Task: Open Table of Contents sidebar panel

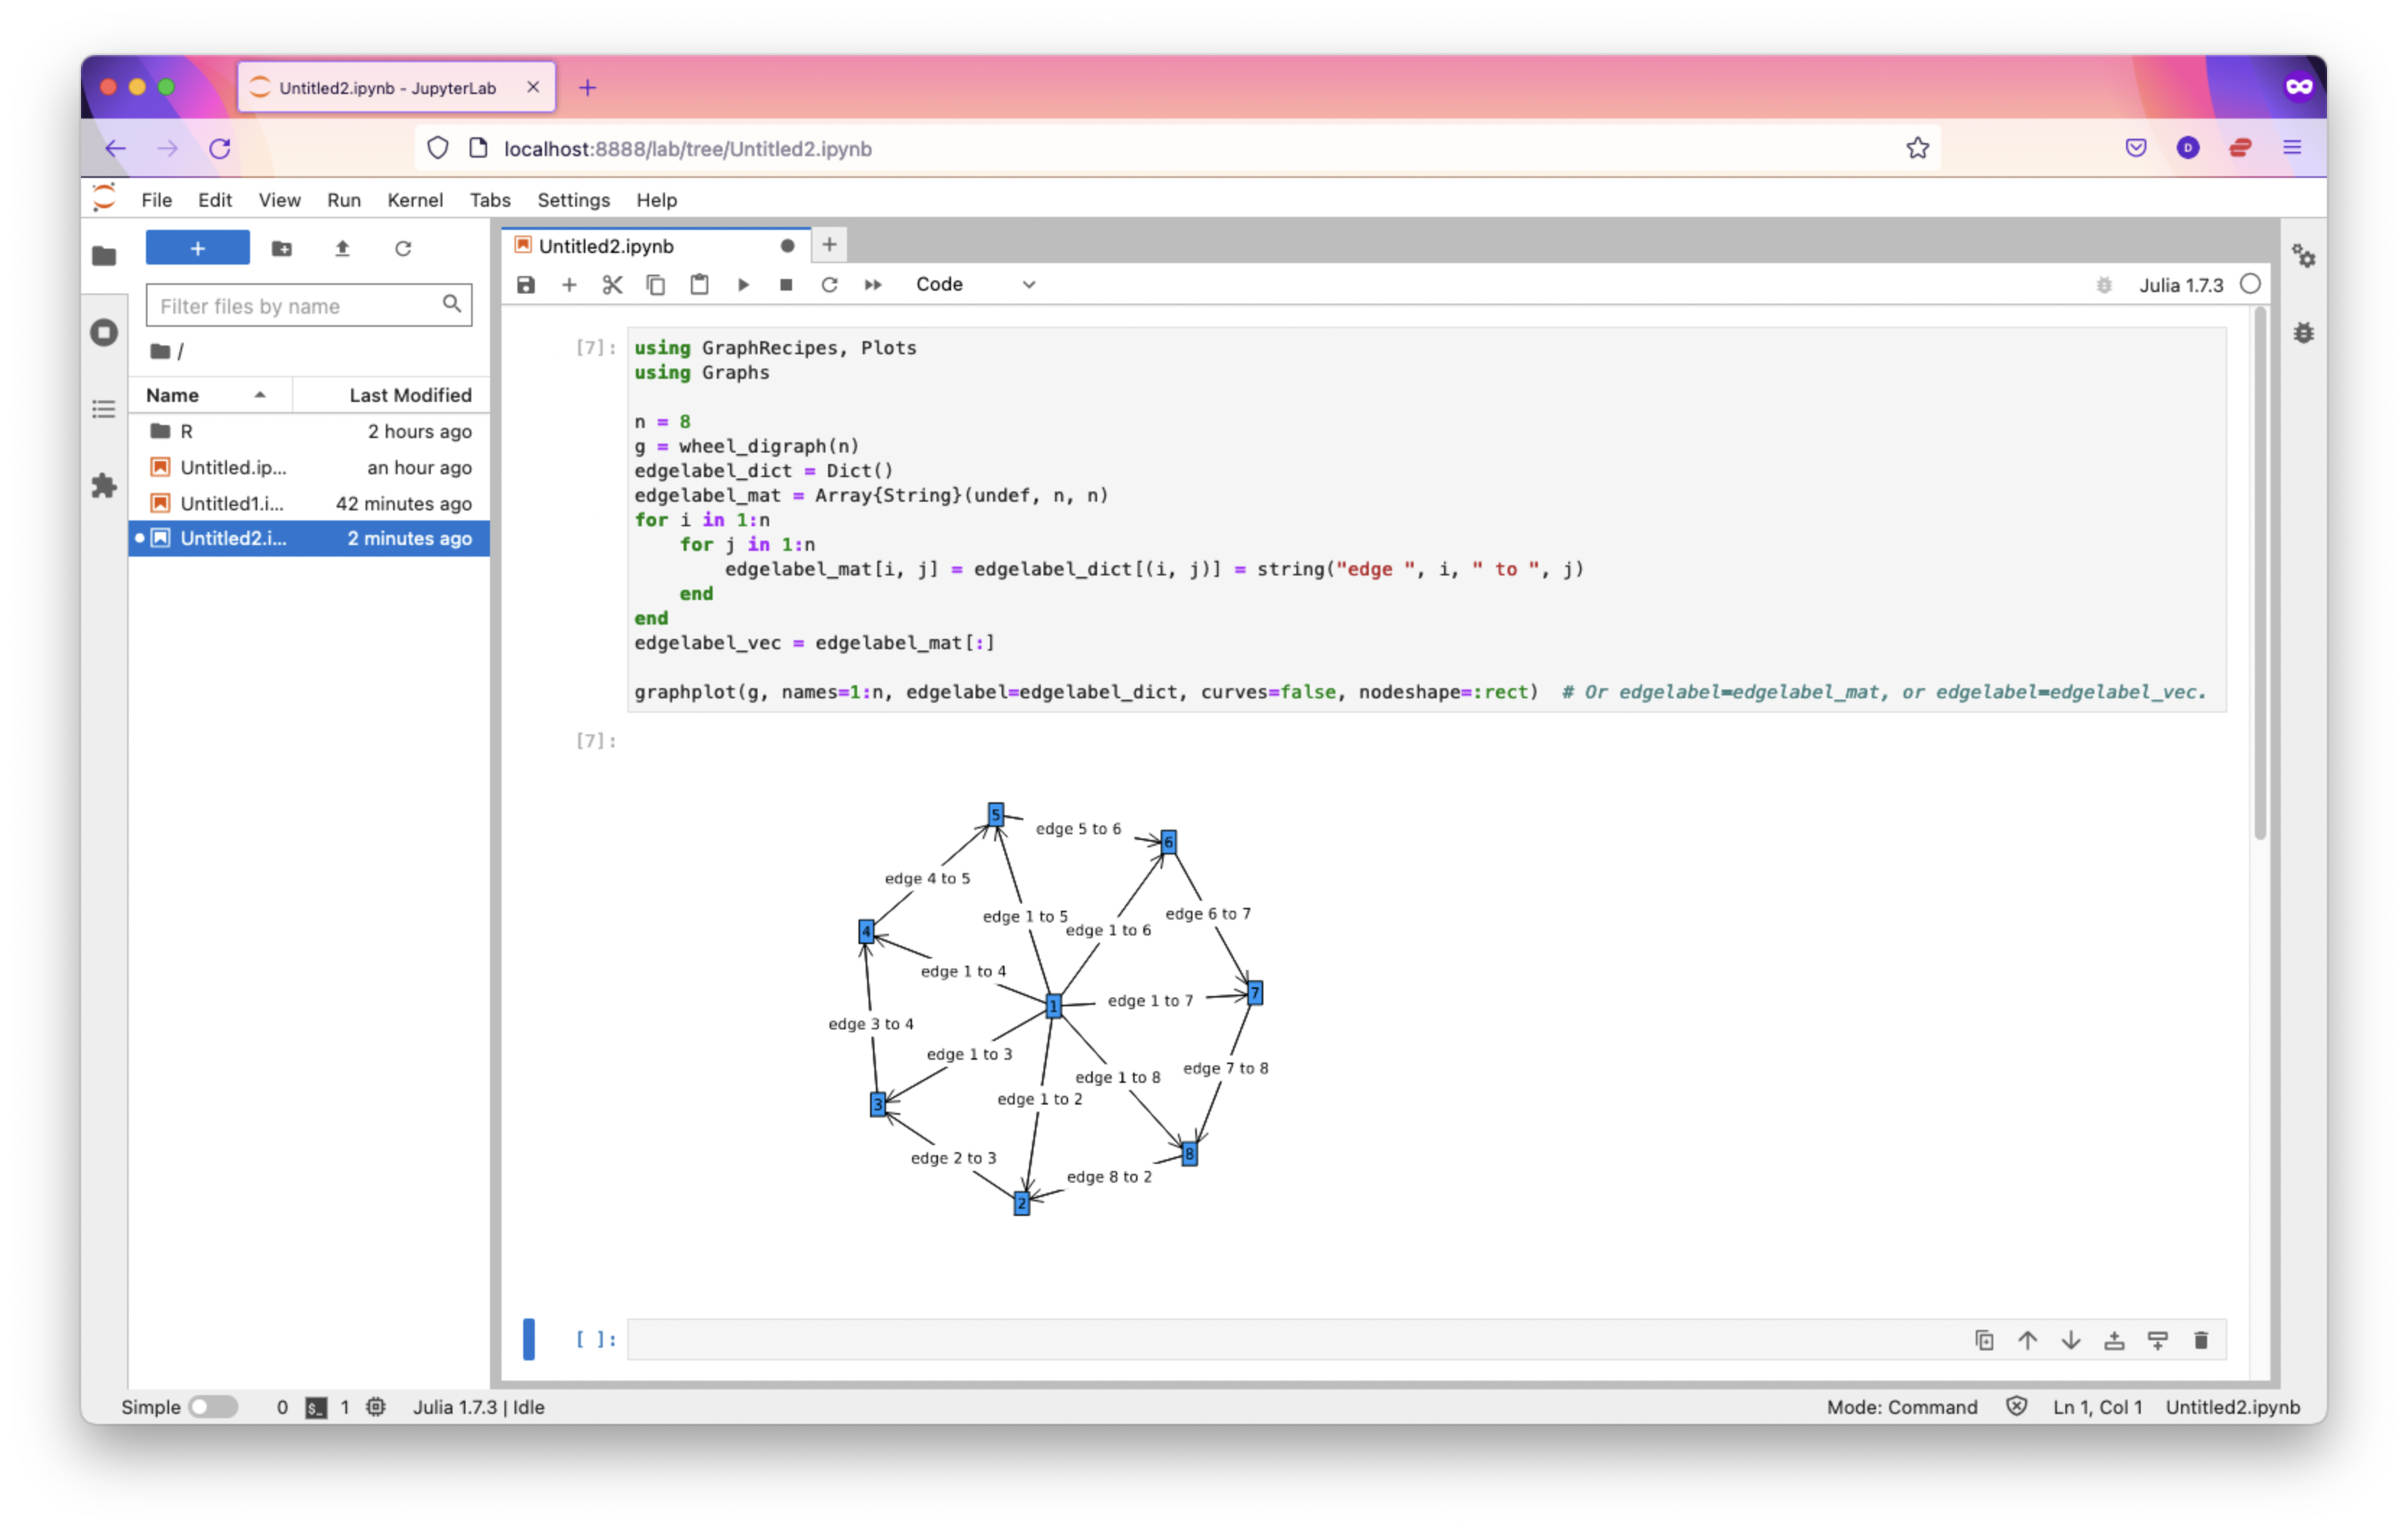Action: click(x=104, y=409)
